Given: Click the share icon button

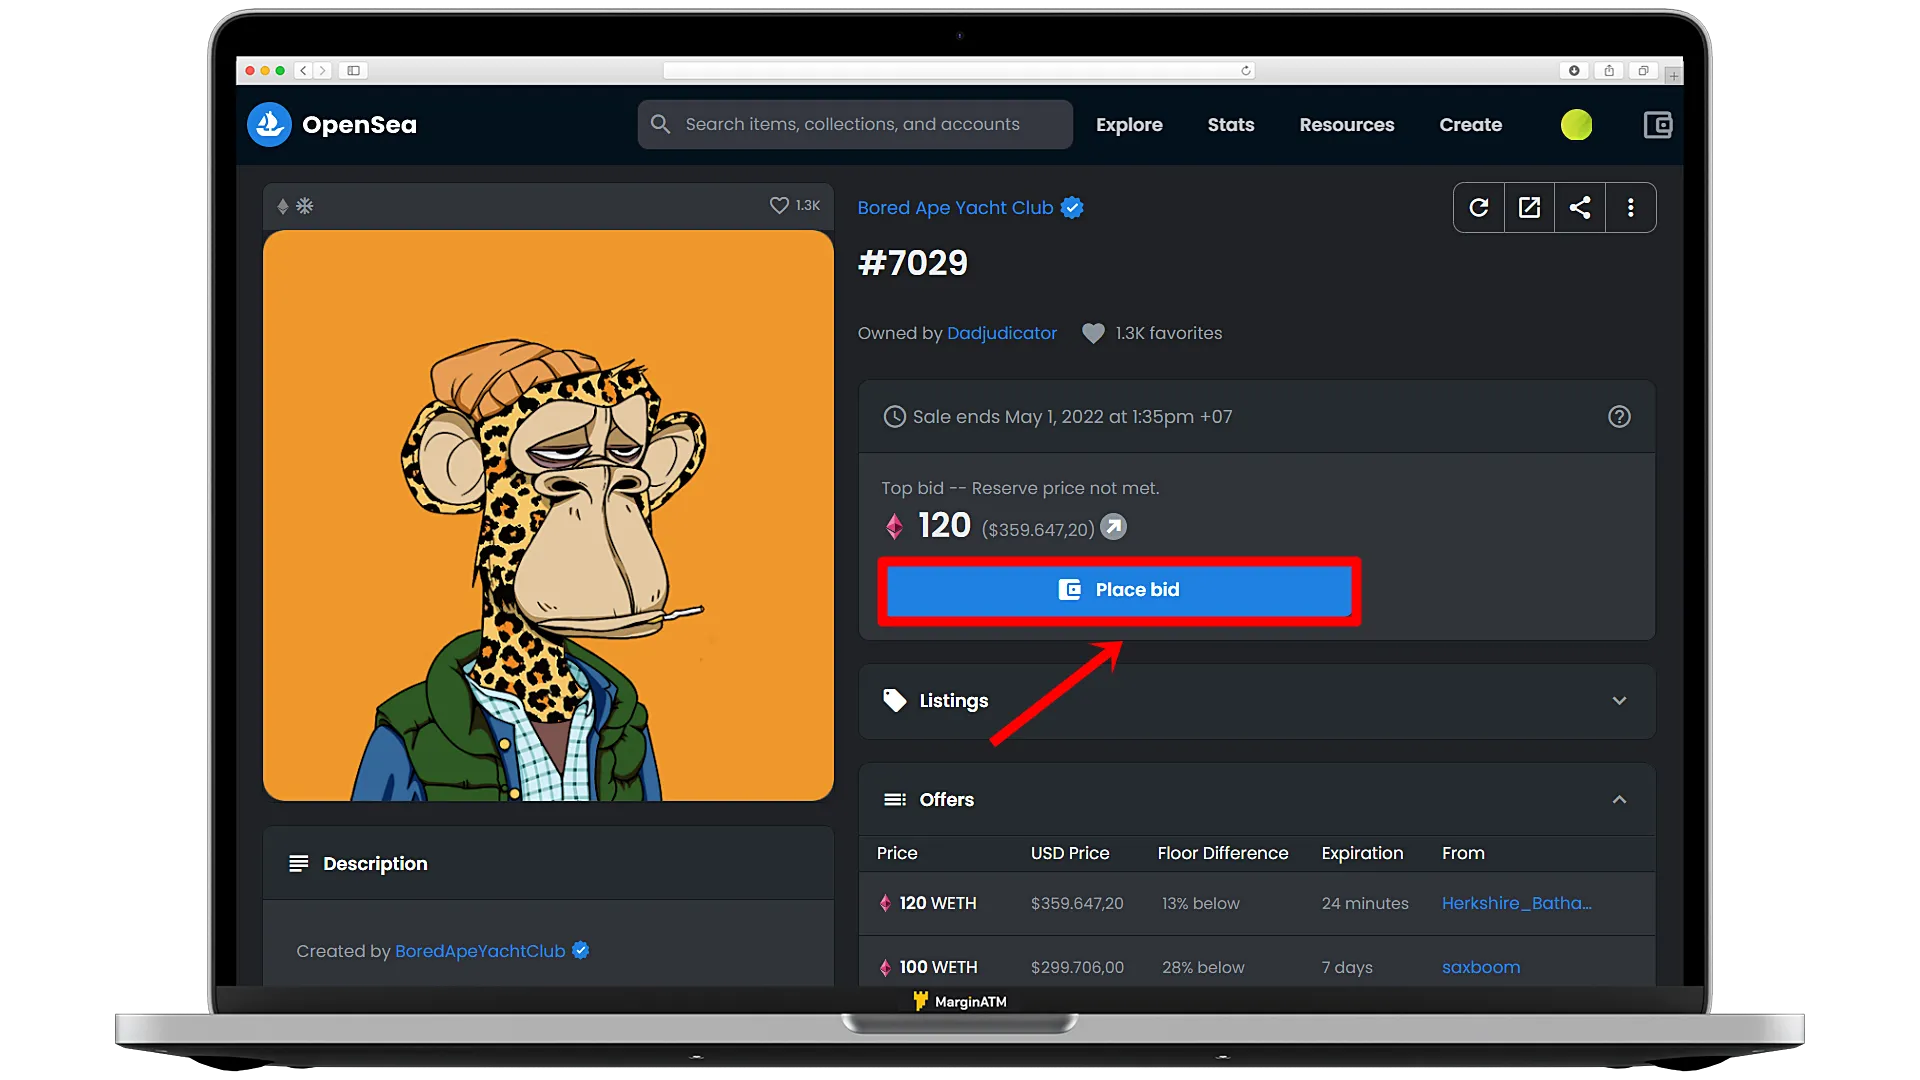Looking at the screenshot, I should coord(1580,208).
